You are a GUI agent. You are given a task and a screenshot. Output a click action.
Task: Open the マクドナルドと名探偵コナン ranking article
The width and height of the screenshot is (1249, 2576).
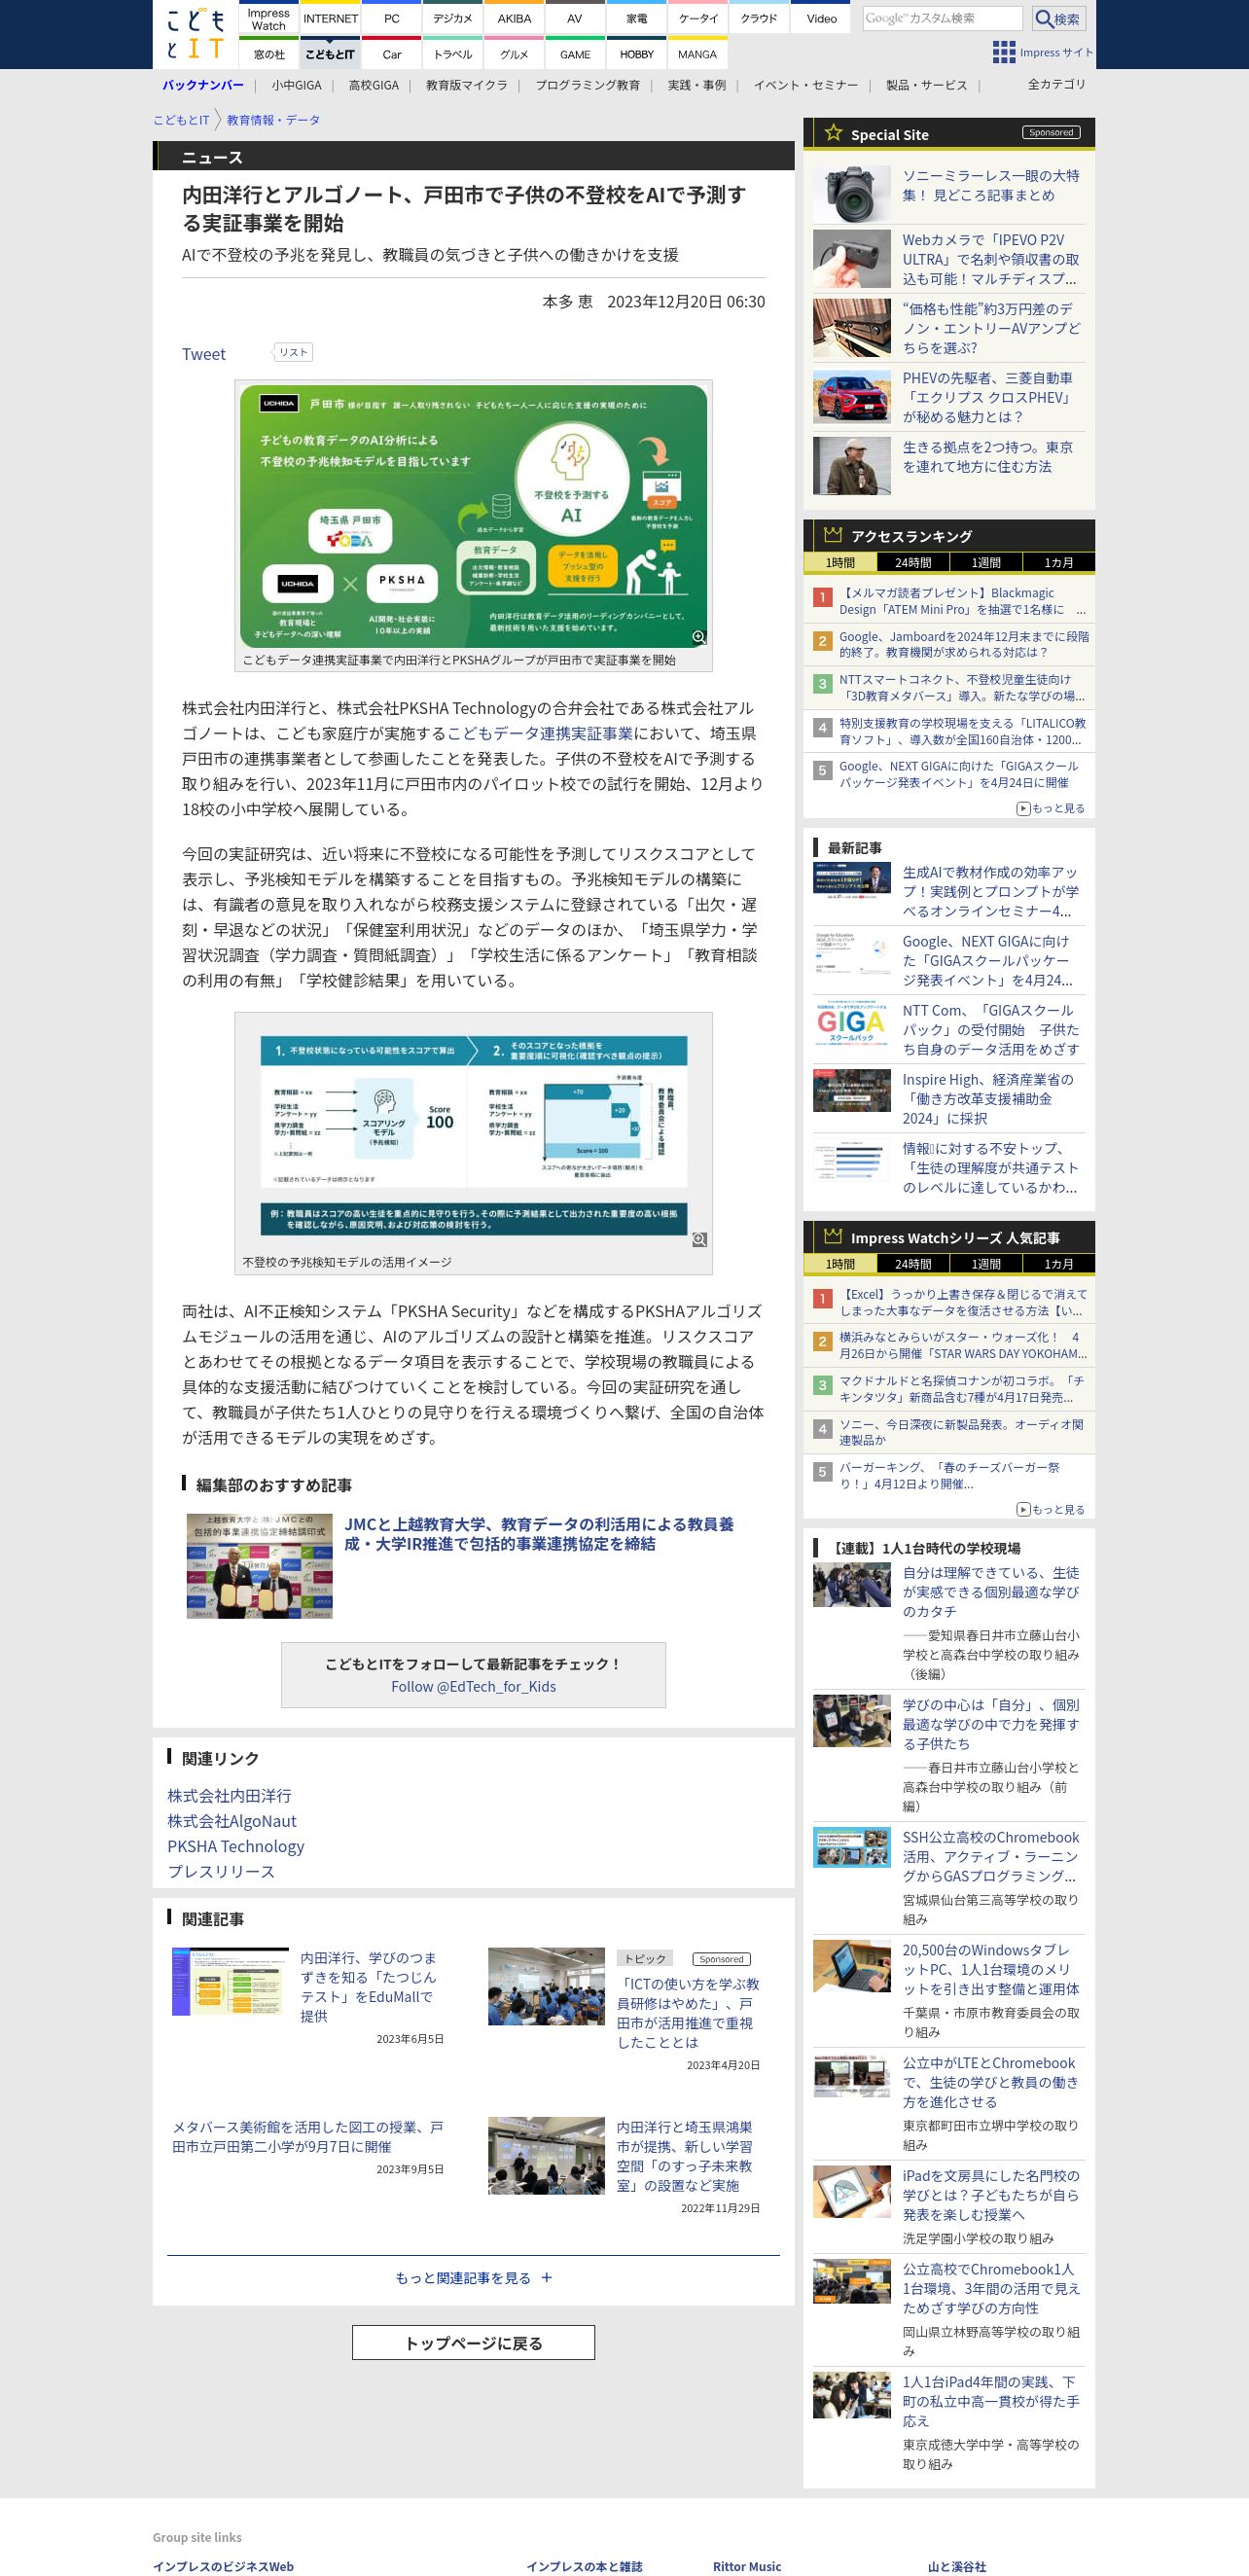(x=961, y=1388)
